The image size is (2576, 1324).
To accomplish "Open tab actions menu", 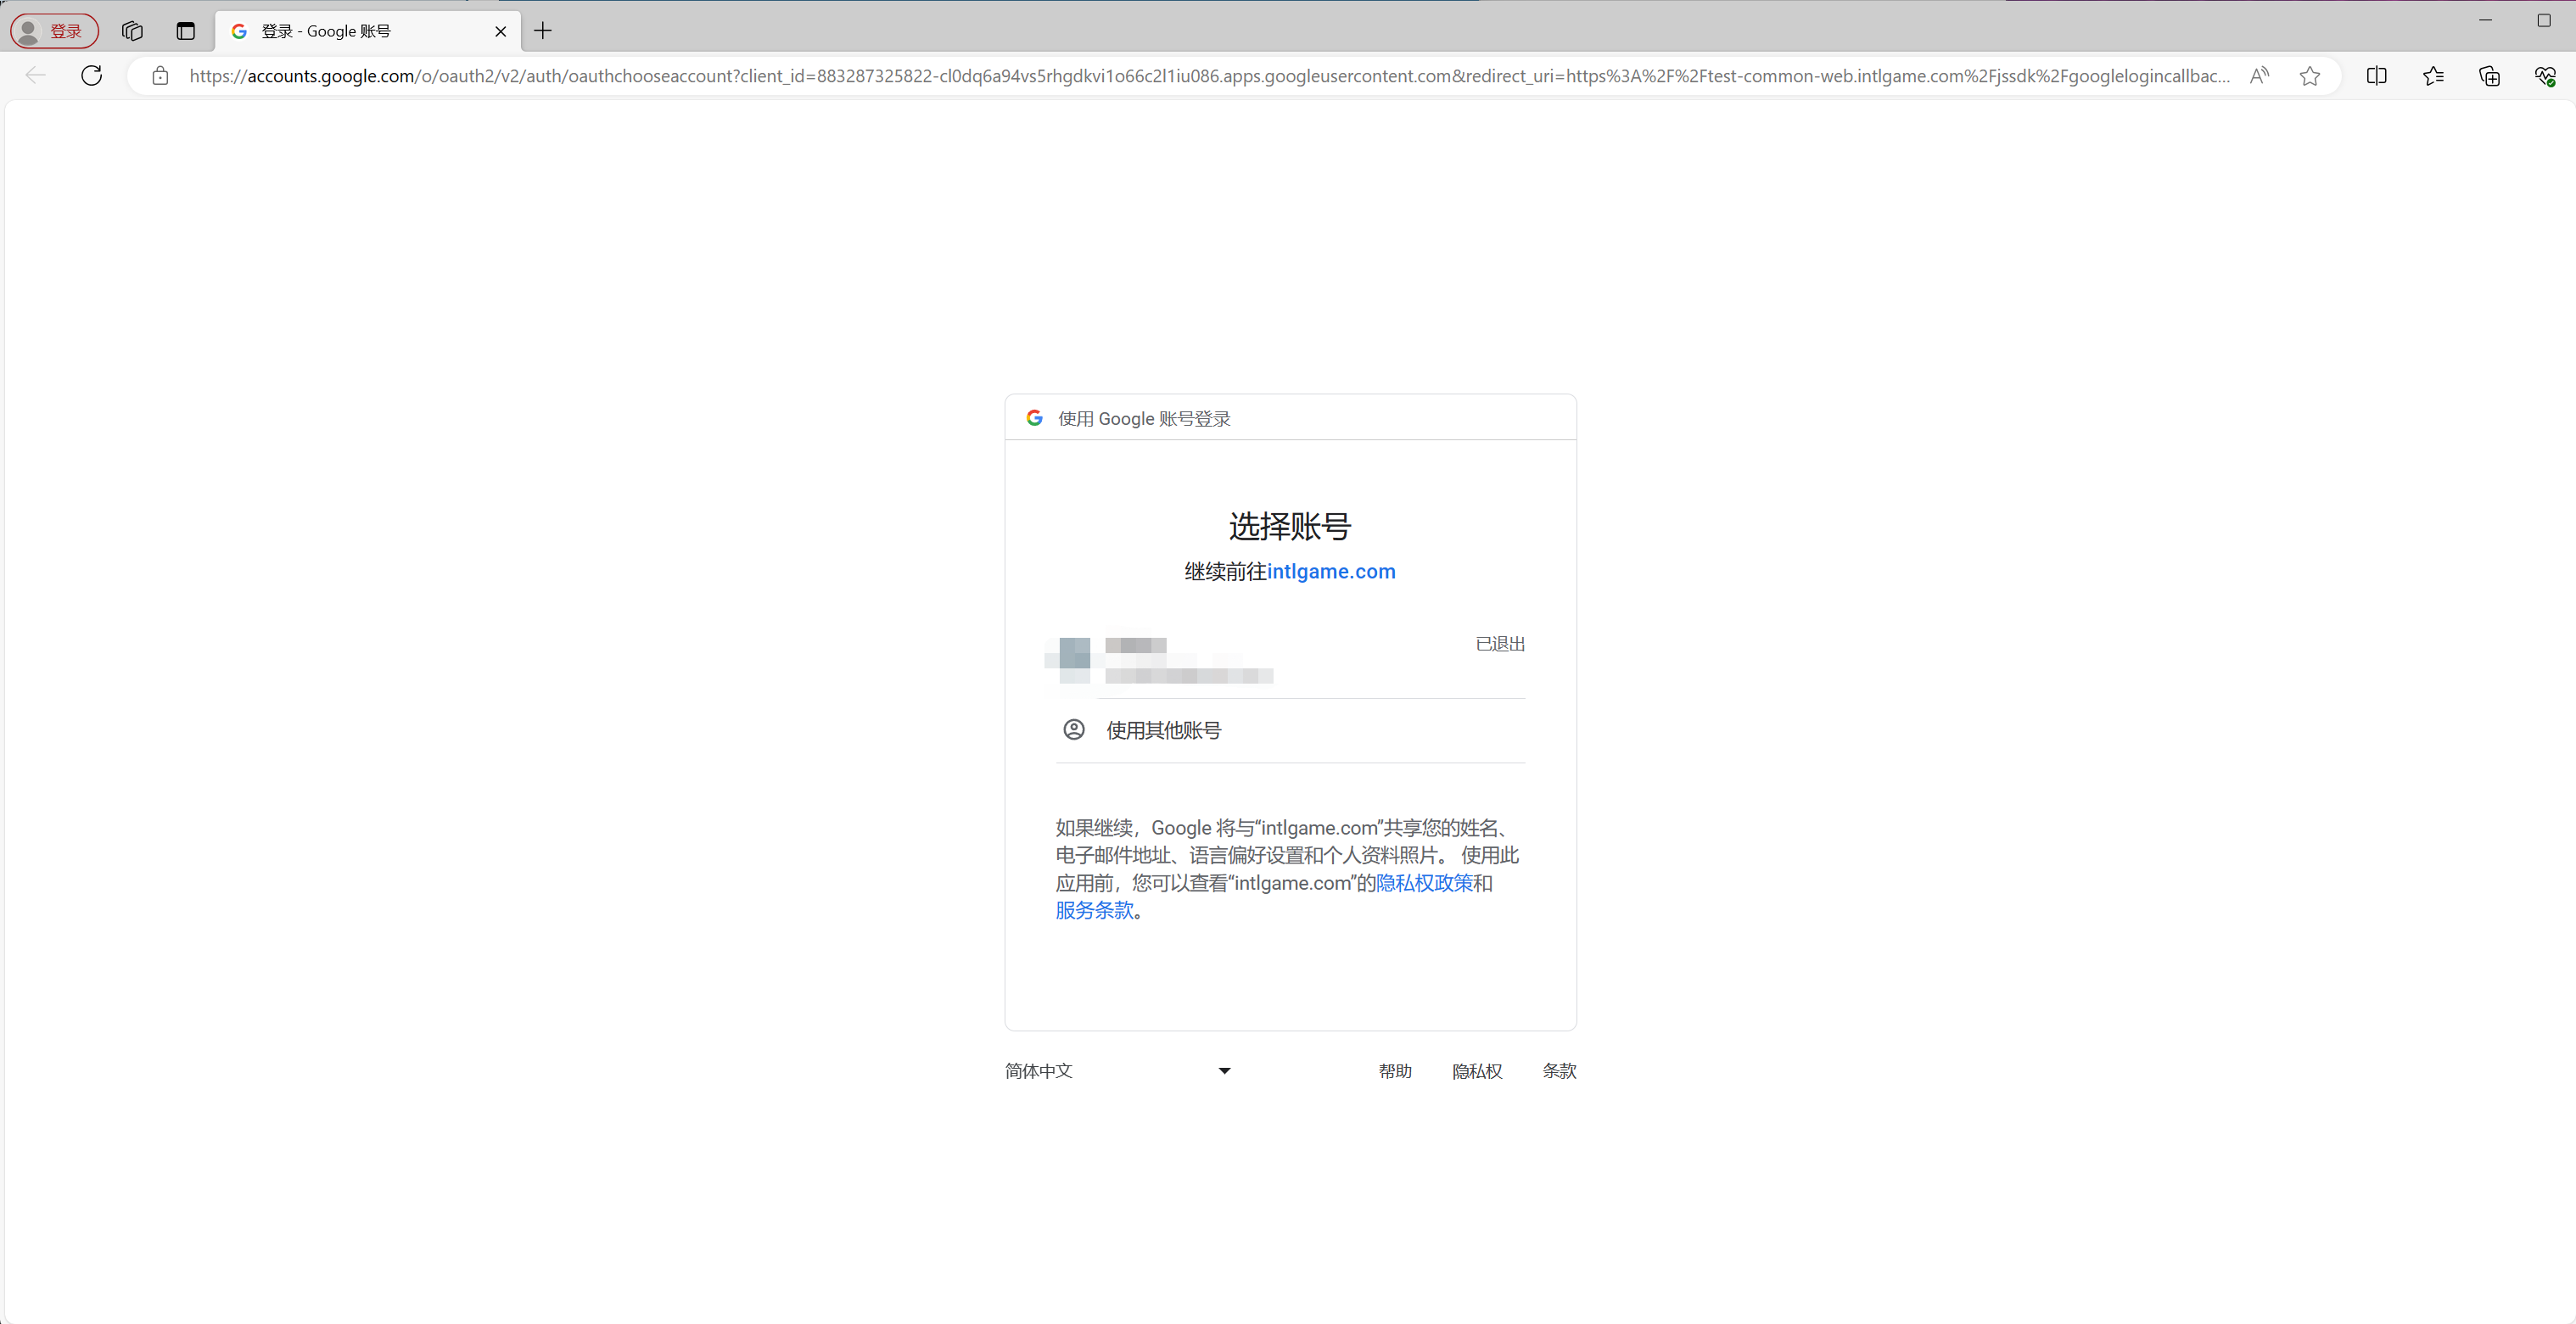I will 185,31.
